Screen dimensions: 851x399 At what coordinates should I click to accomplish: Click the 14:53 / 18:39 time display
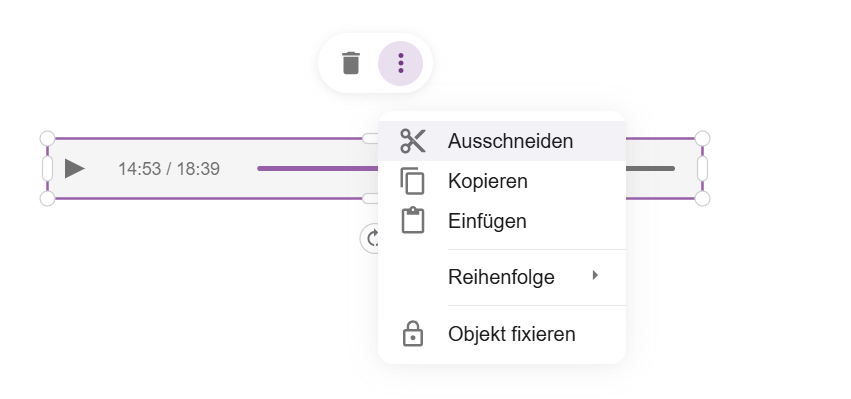coord(169,169)
